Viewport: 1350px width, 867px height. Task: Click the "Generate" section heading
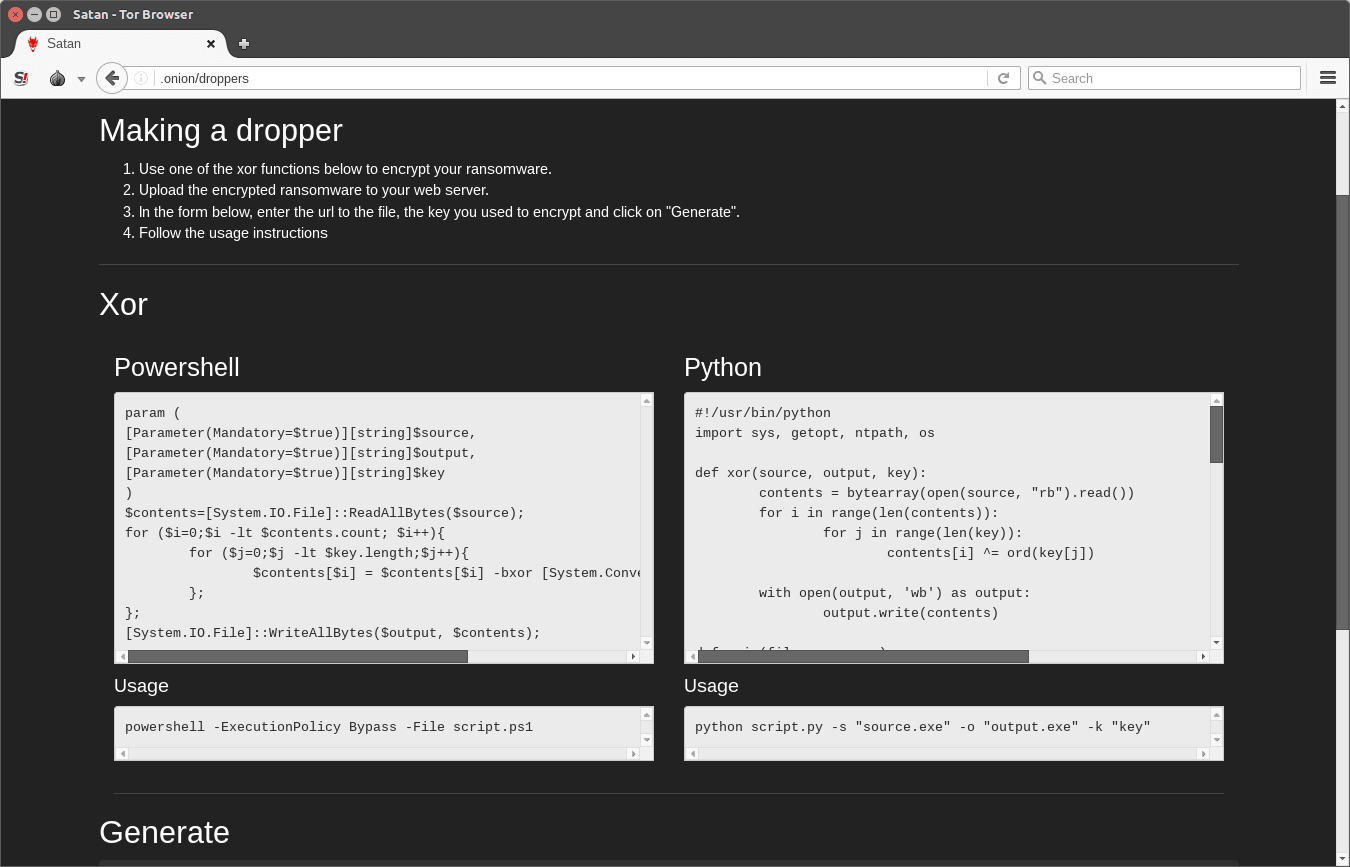coord(164,833)
